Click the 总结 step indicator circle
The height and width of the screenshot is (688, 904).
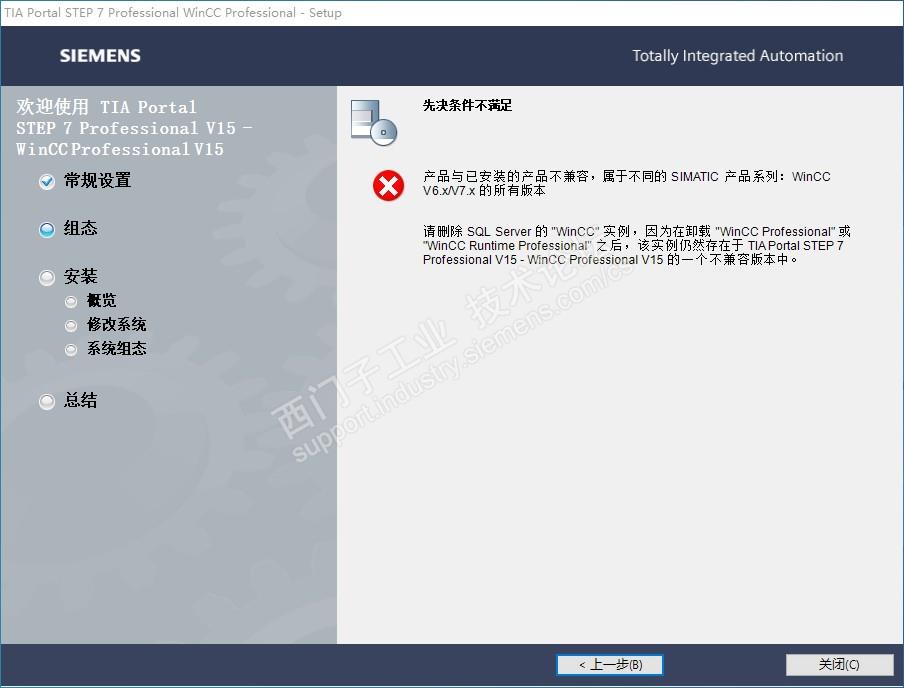click(x=47, y=401)
